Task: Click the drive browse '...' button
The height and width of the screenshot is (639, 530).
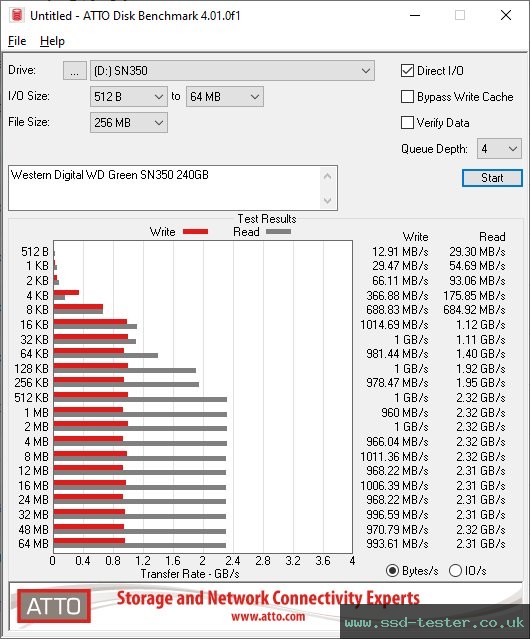Action: (x=75, y=71)
